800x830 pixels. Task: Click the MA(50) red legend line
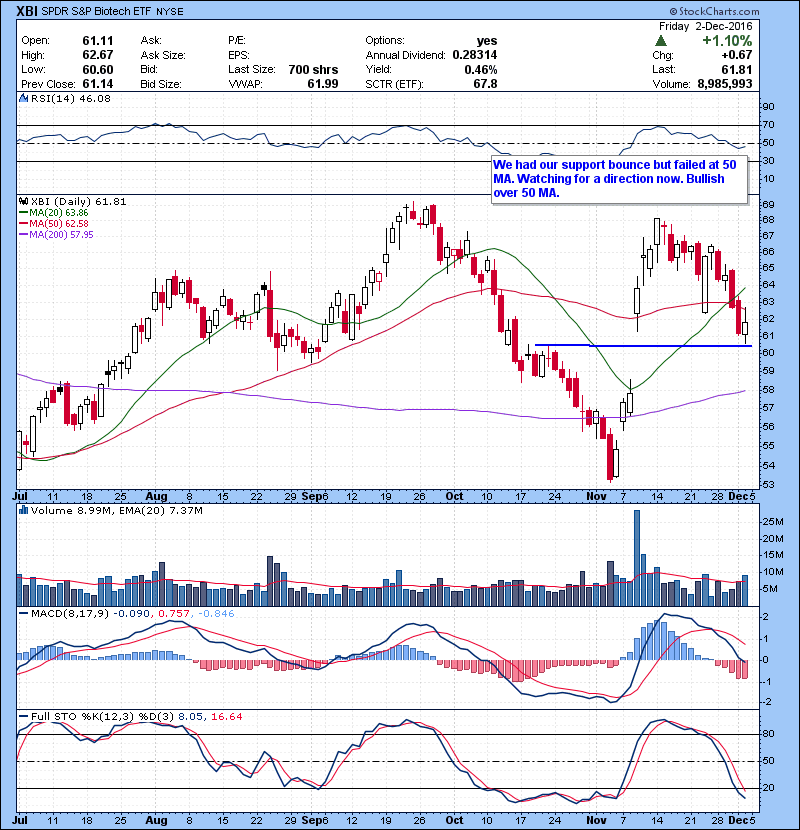[x=24, y=224]
